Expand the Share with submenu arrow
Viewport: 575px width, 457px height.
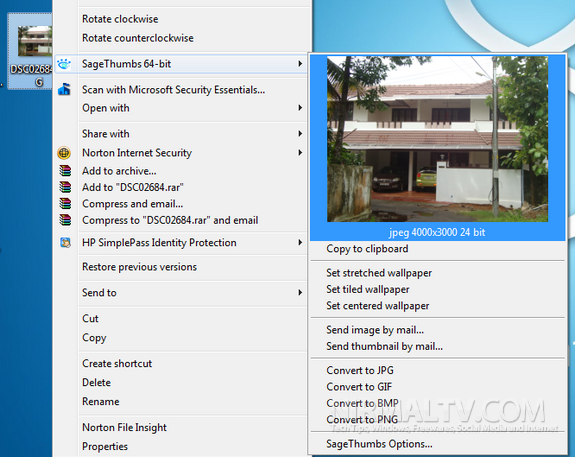[300, 134]
